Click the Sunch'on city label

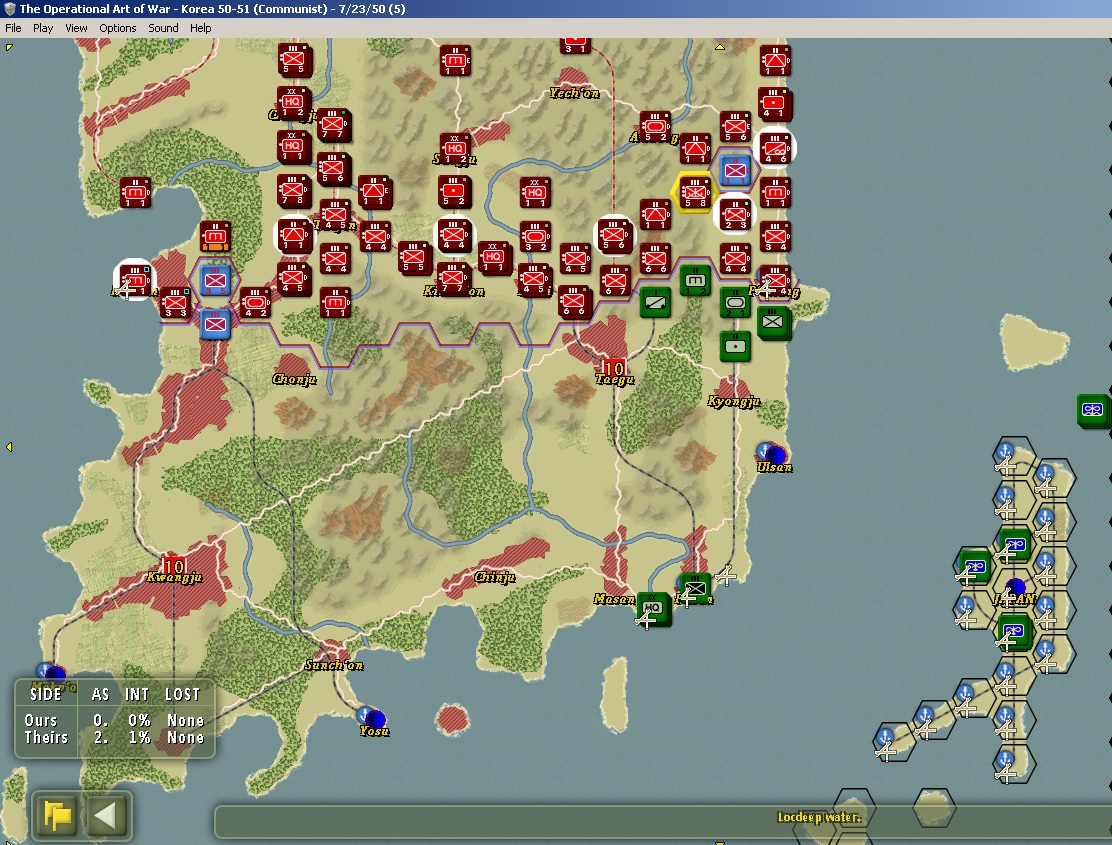pyautogui.click(x=334, y=664)
